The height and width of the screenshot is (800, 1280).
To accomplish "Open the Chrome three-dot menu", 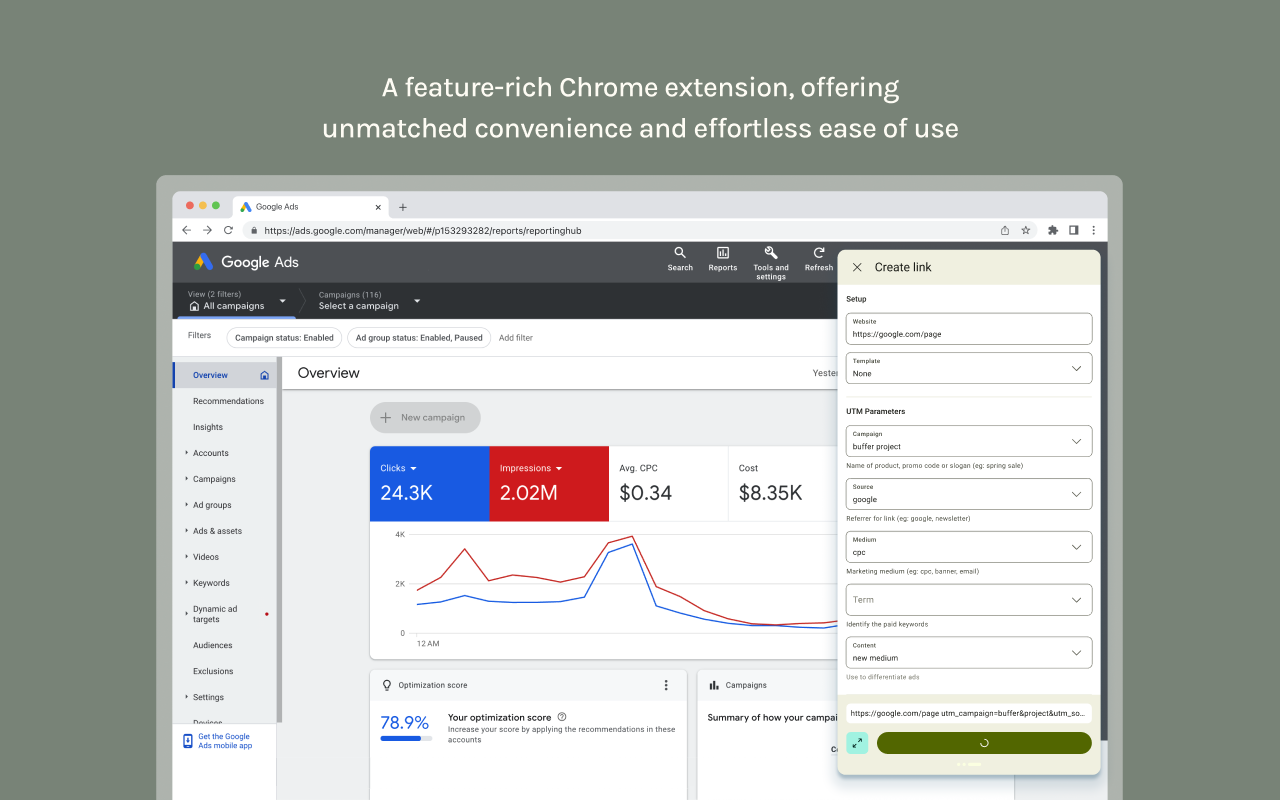I will 1093,230.
